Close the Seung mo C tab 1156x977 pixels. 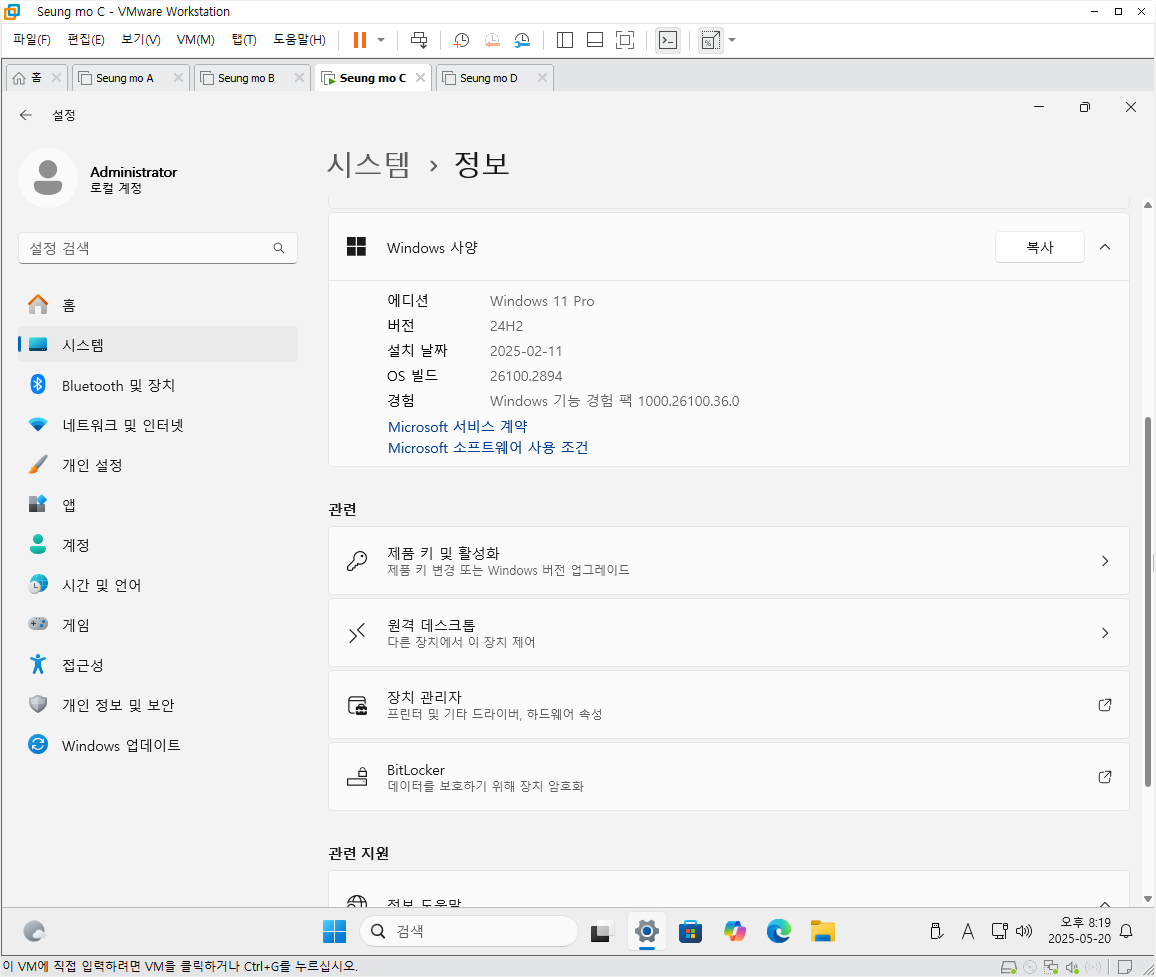coord(420,77)
